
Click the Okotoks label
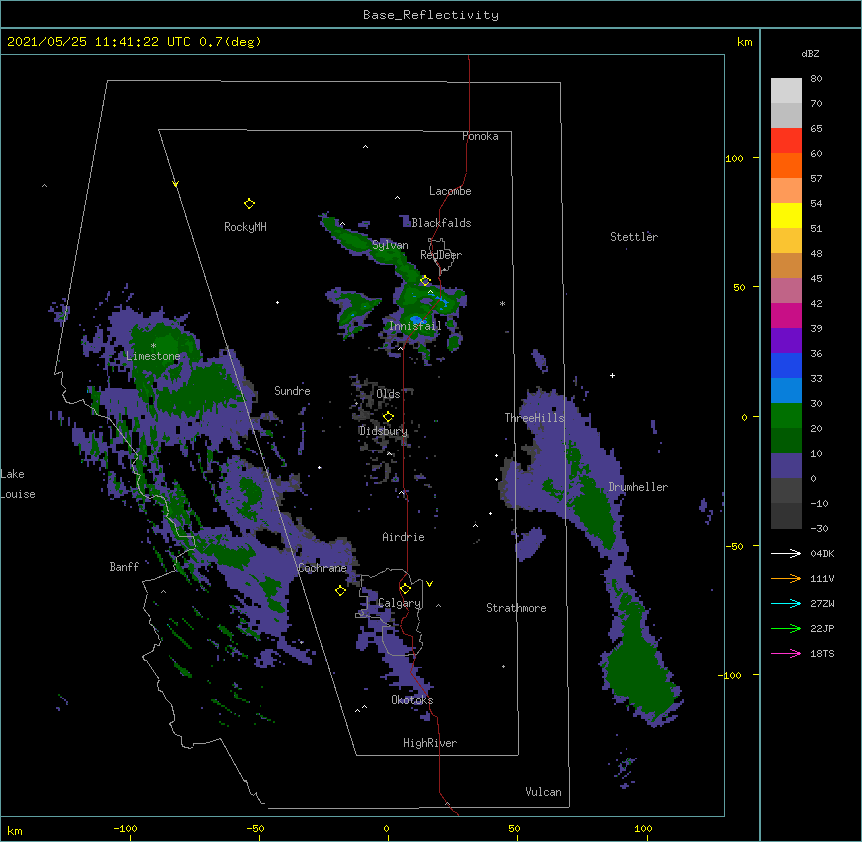(412, 700)
